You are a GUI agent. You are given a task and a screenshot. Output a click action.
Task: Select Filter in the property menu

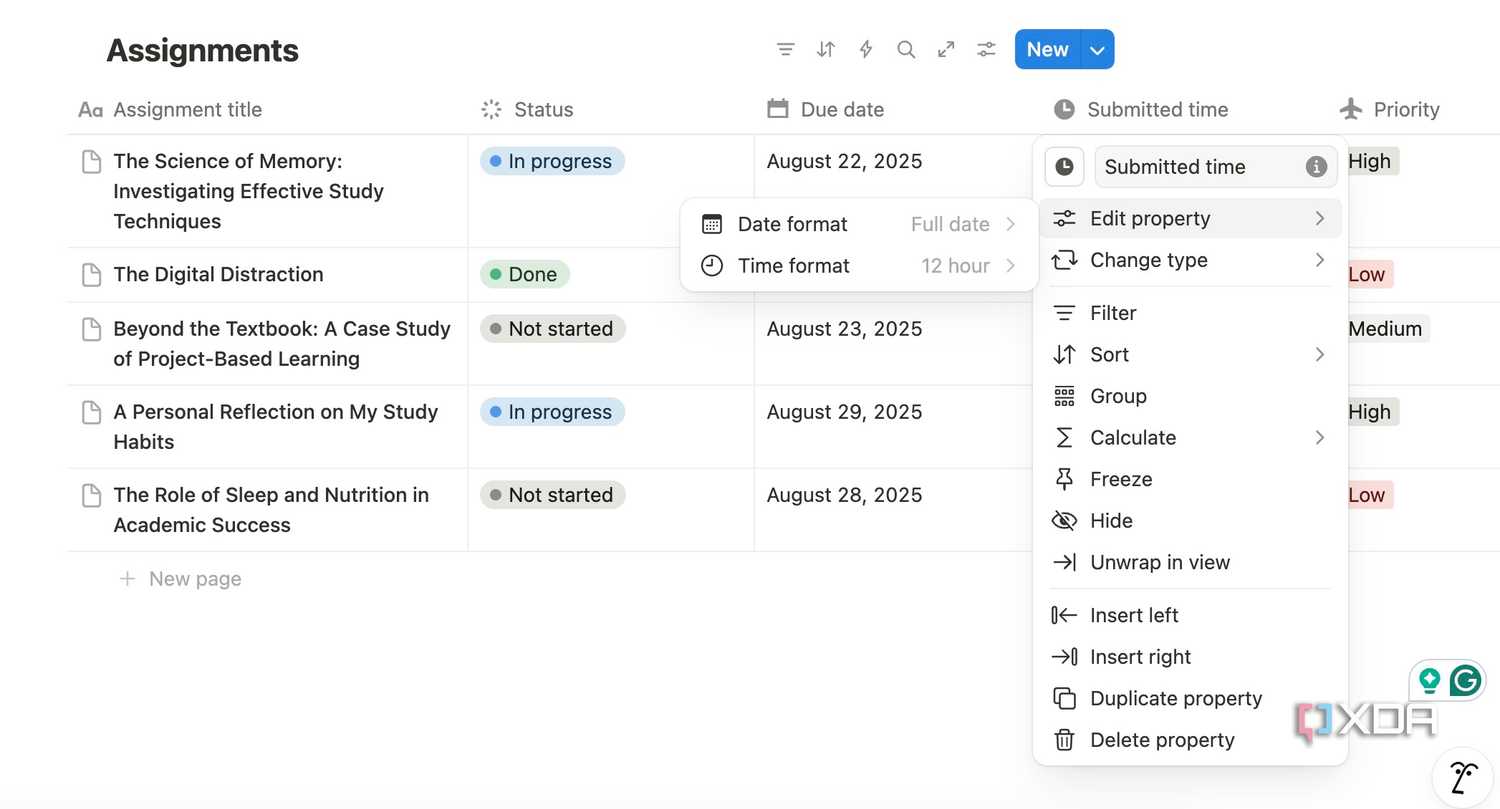click(1190, 313)
